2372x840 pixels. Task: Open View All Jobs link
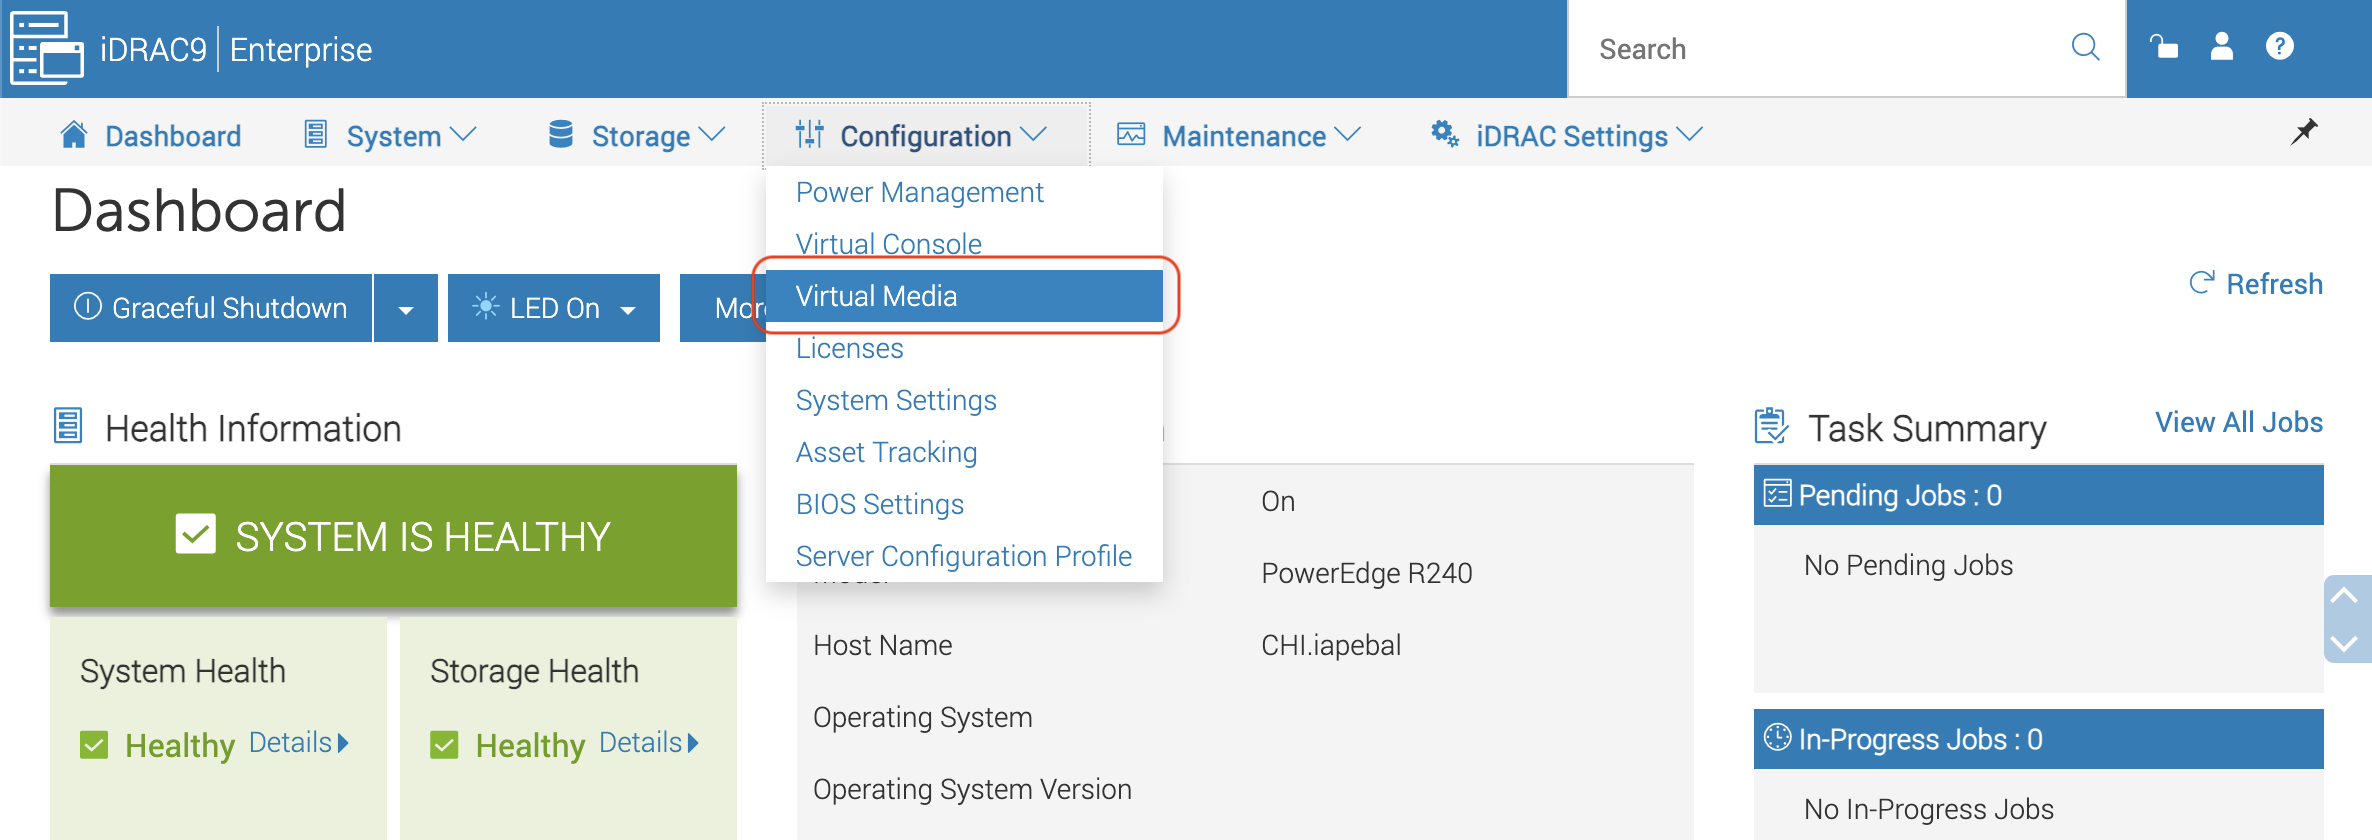2238,422
